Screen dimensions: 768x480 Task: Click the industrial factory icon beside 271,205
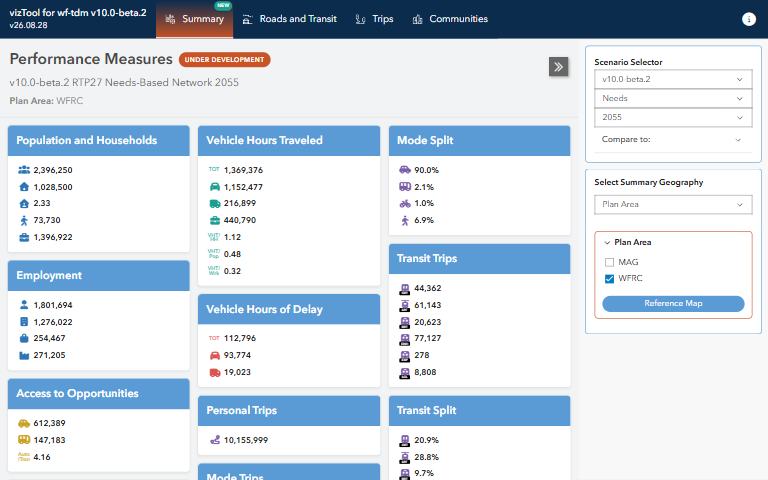(24, 355)
